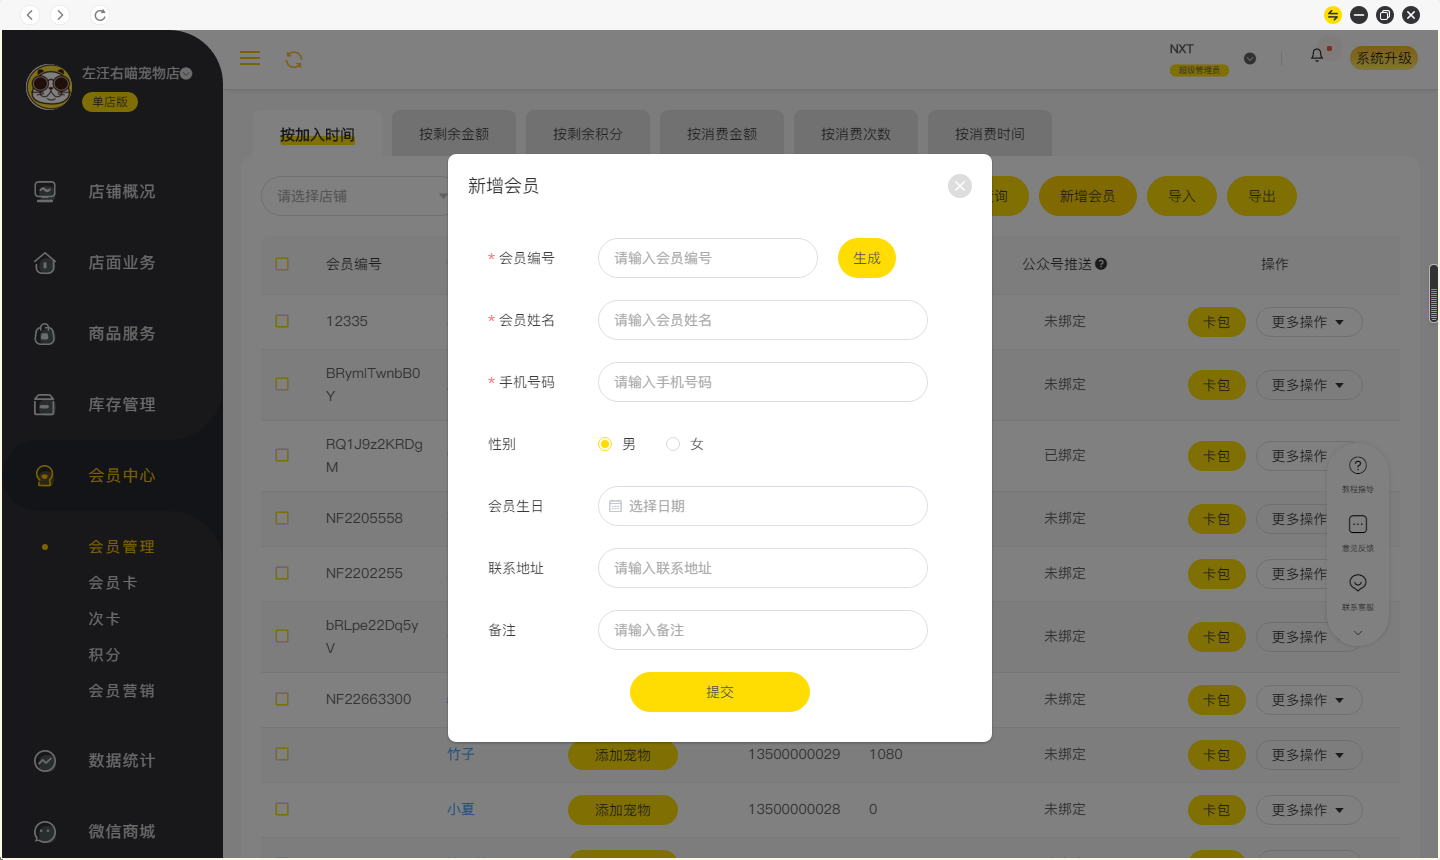Open the 选择日期 birthday picker
1440x860 pixels.
pos(762,506)
